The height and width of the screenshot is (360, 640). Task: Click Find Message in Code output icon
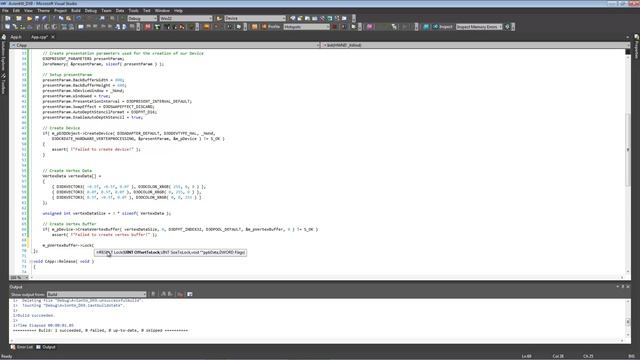coord(153,294)
